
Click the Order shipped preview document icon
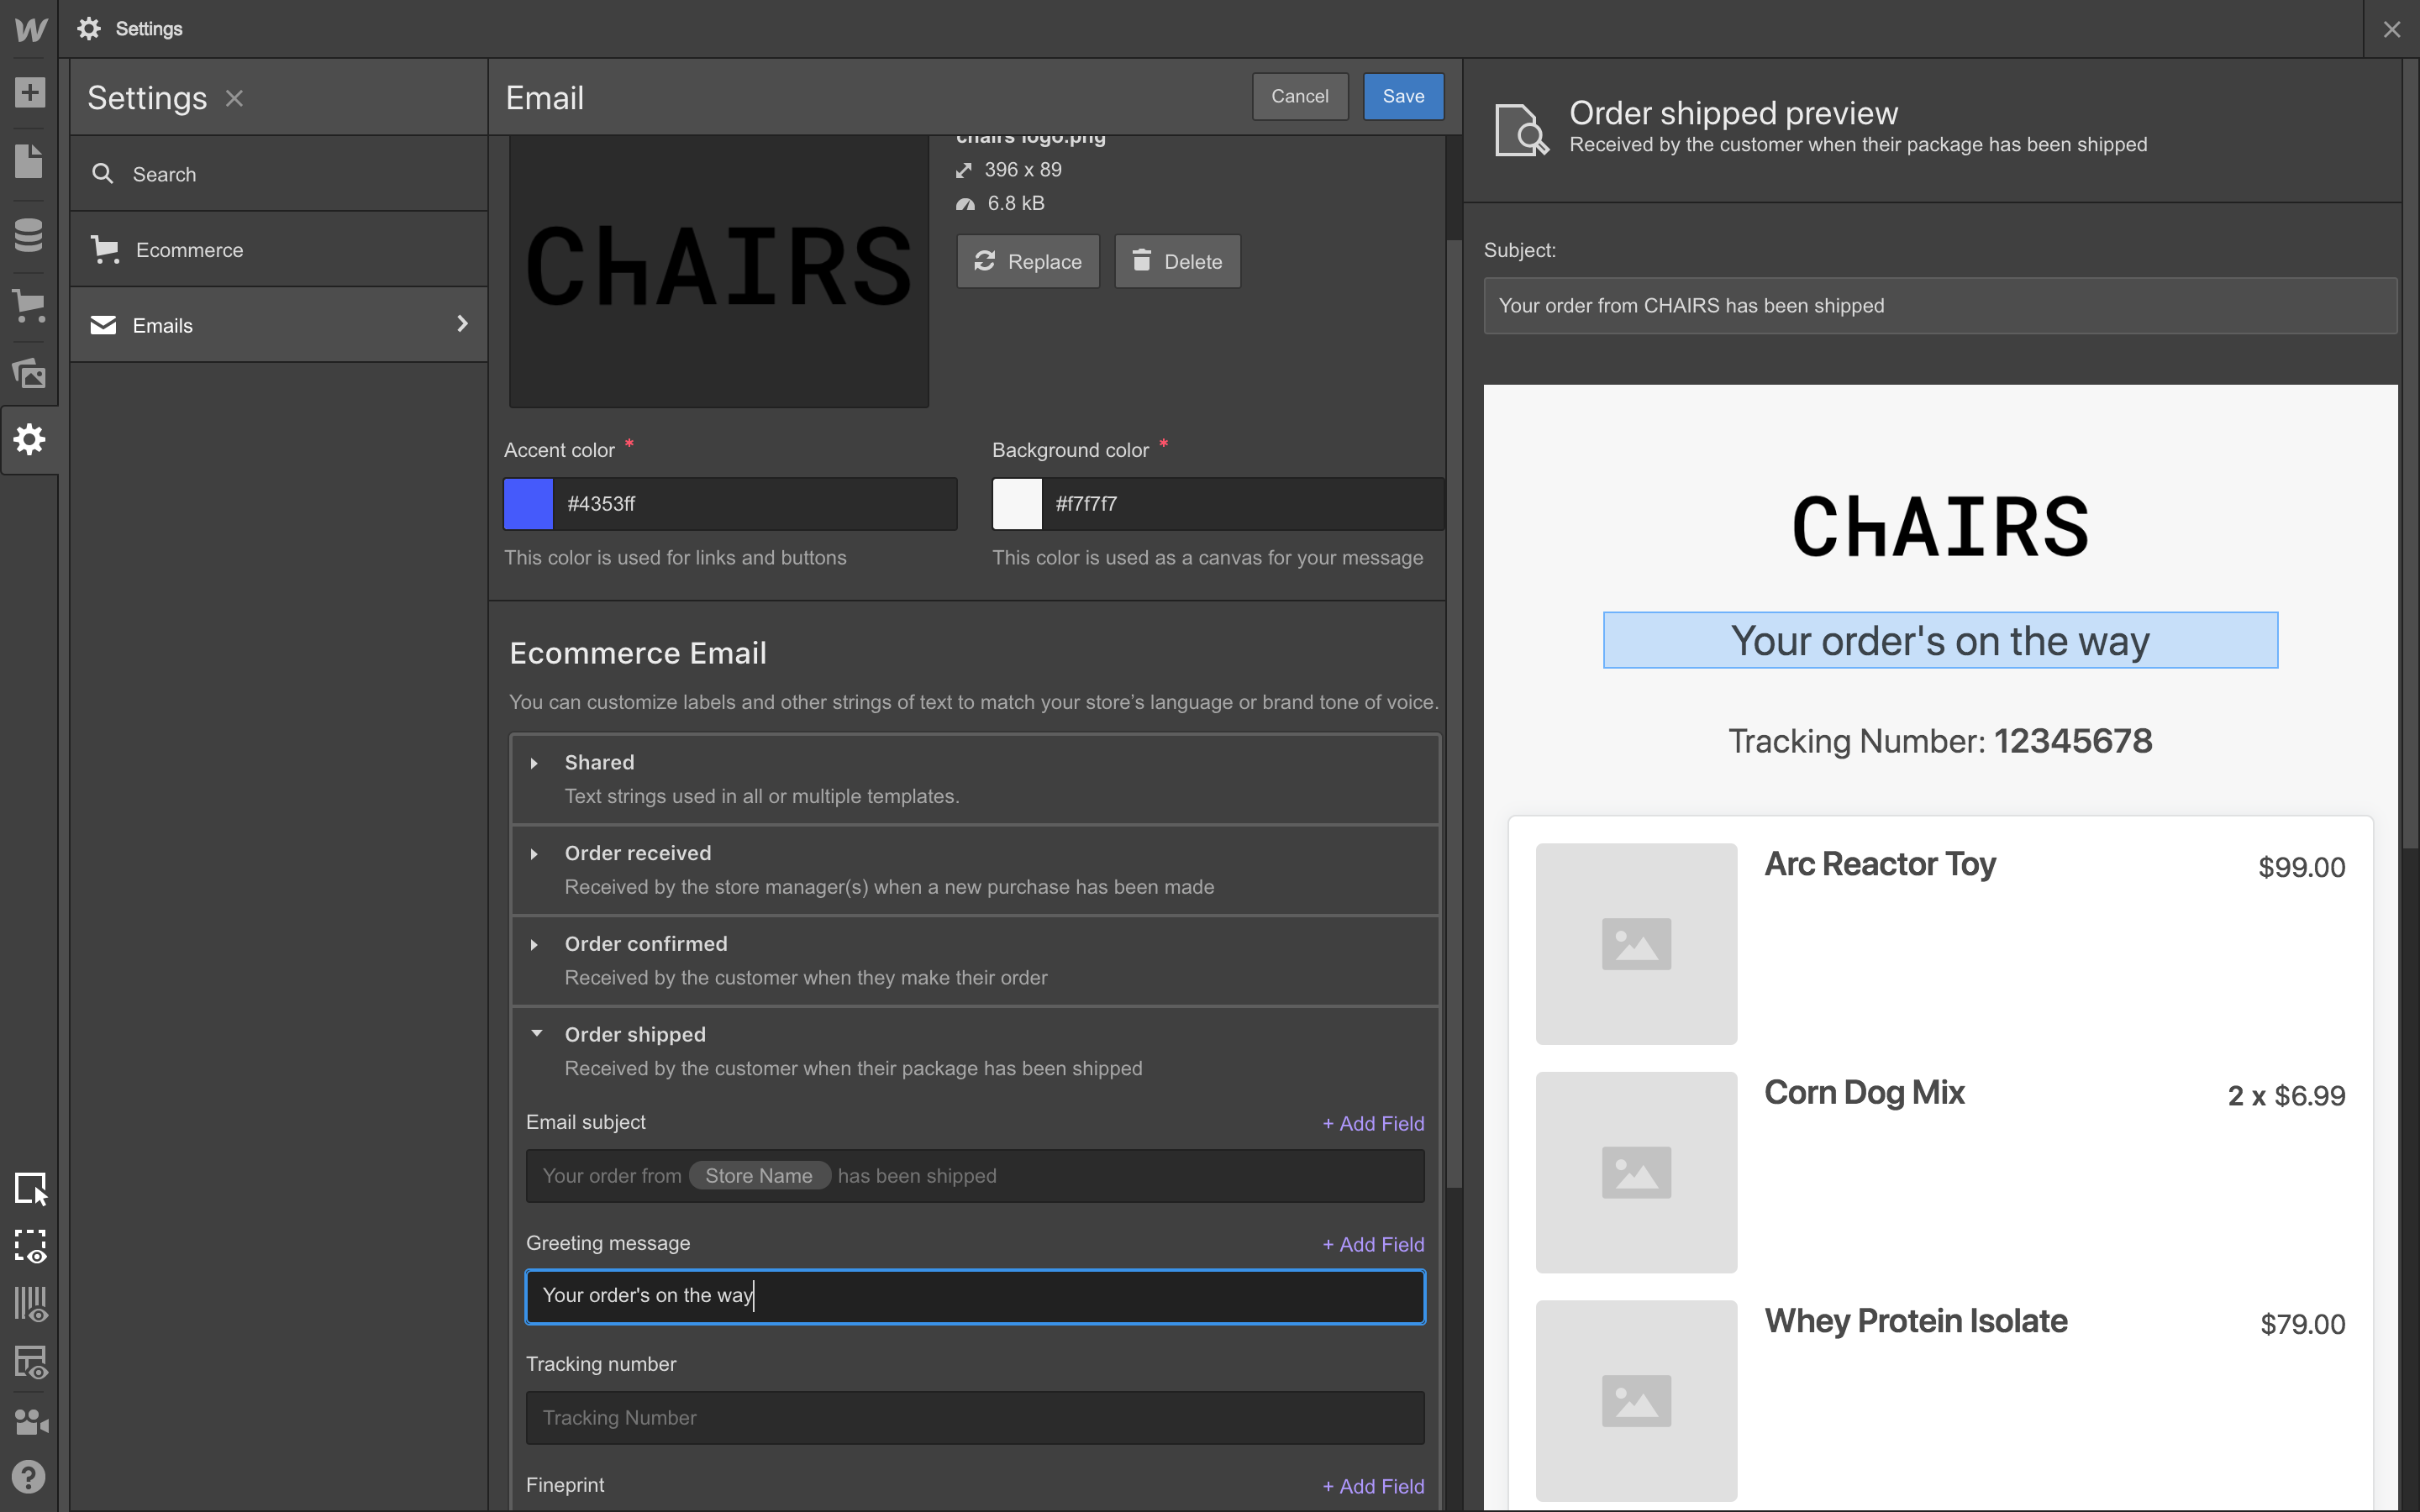click(1521, 130)
